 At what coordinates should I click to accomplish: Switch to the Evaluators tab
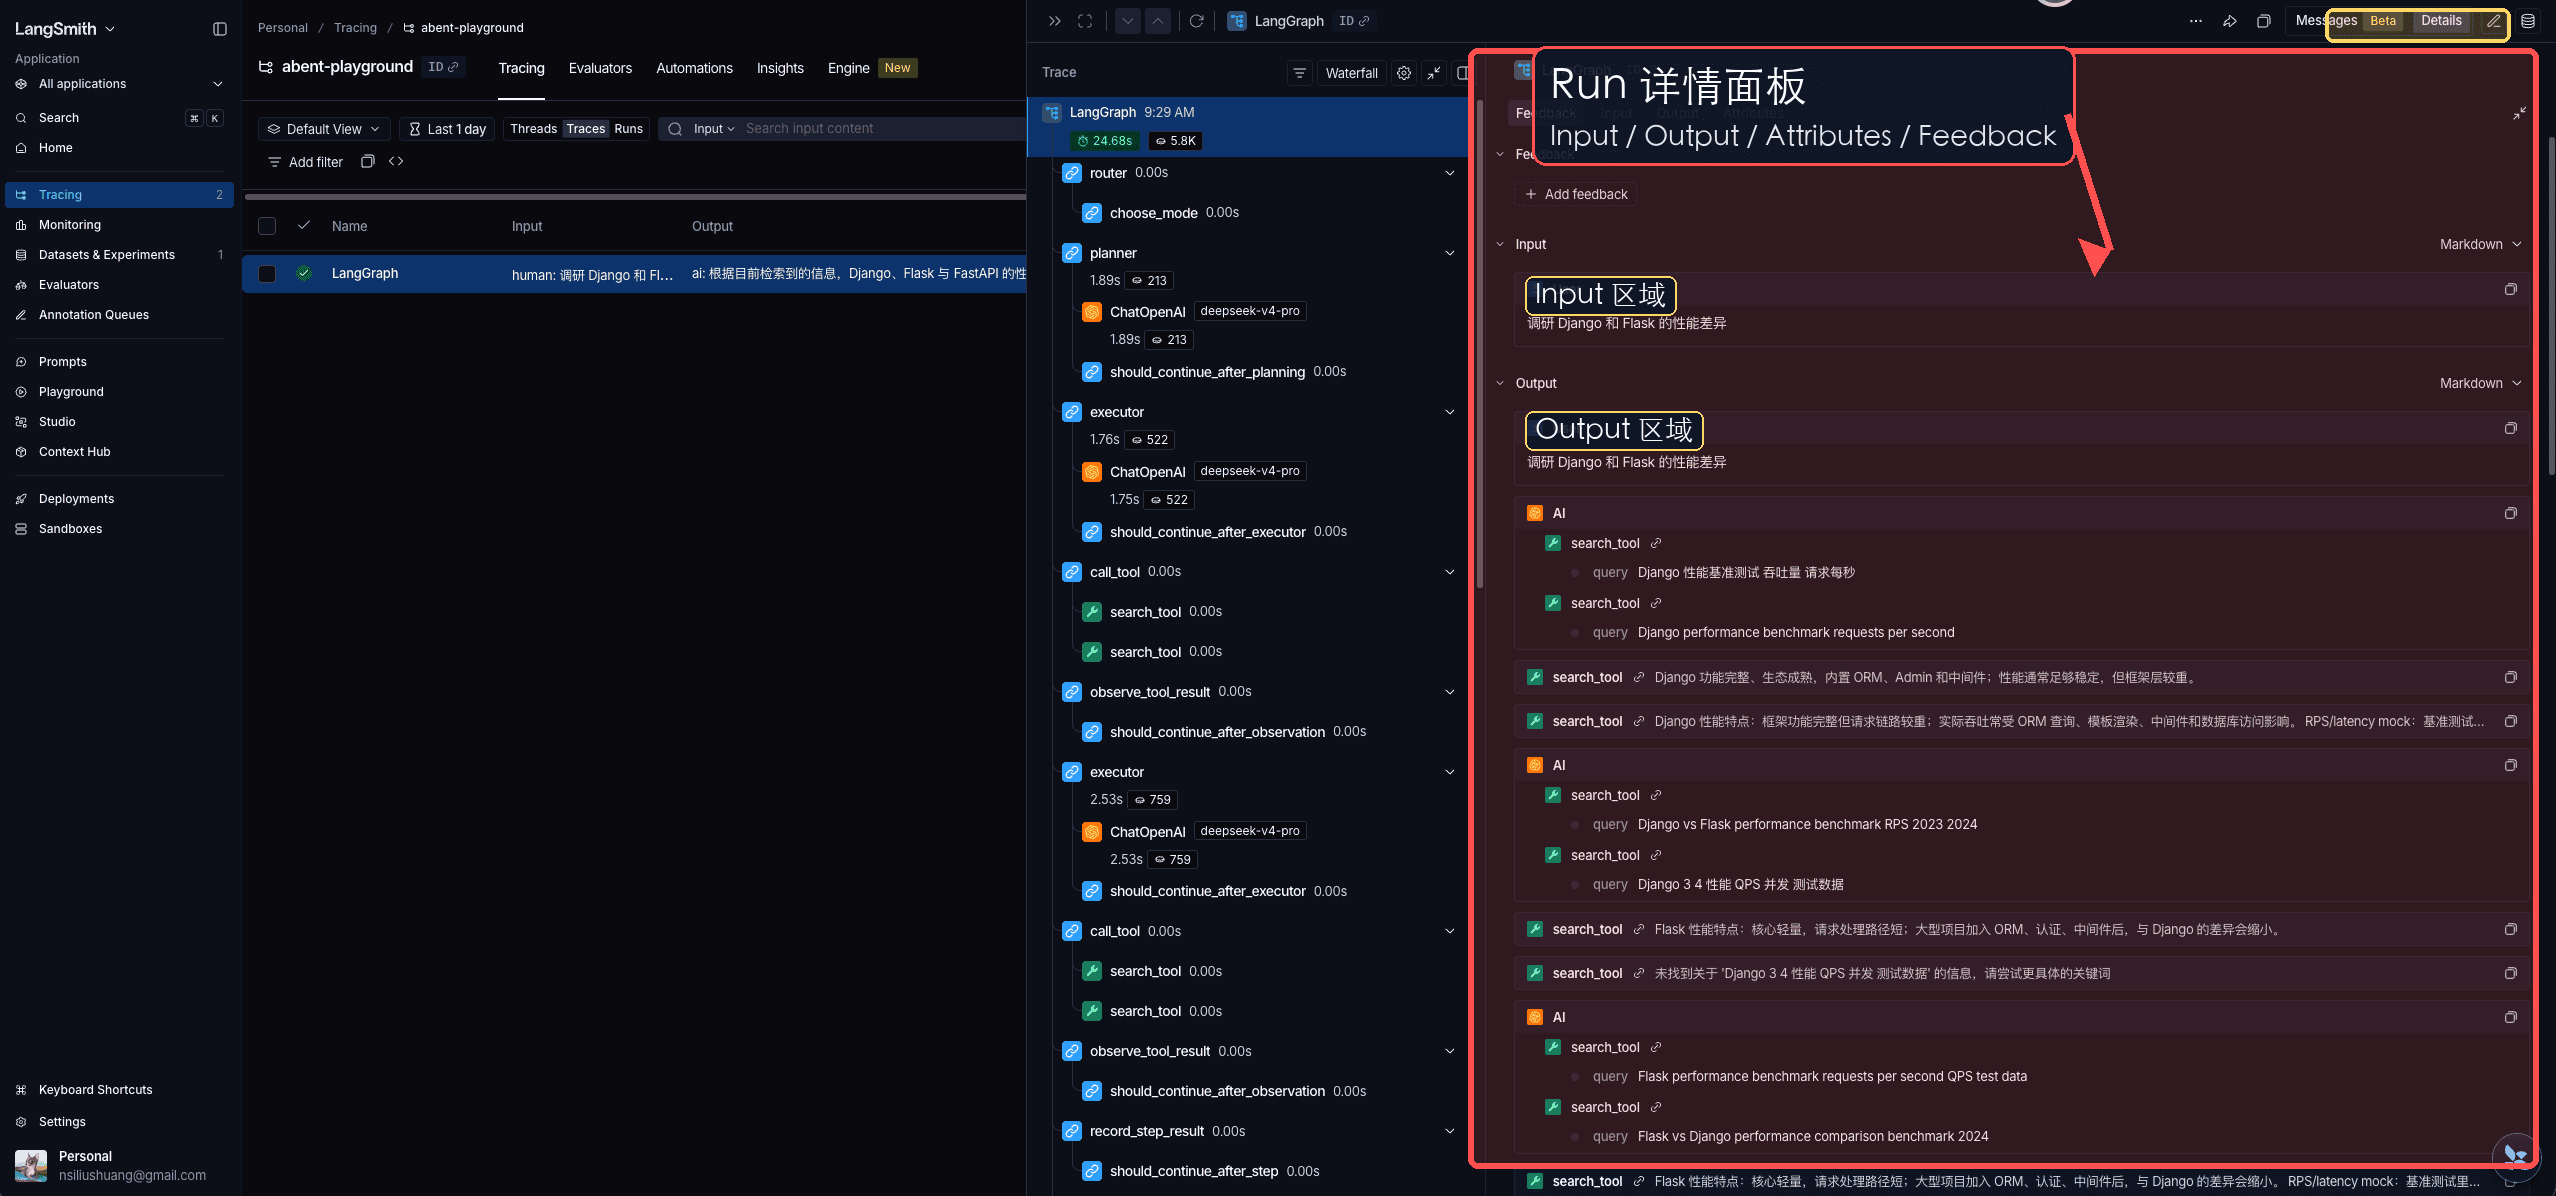click(x=600, y=68)
